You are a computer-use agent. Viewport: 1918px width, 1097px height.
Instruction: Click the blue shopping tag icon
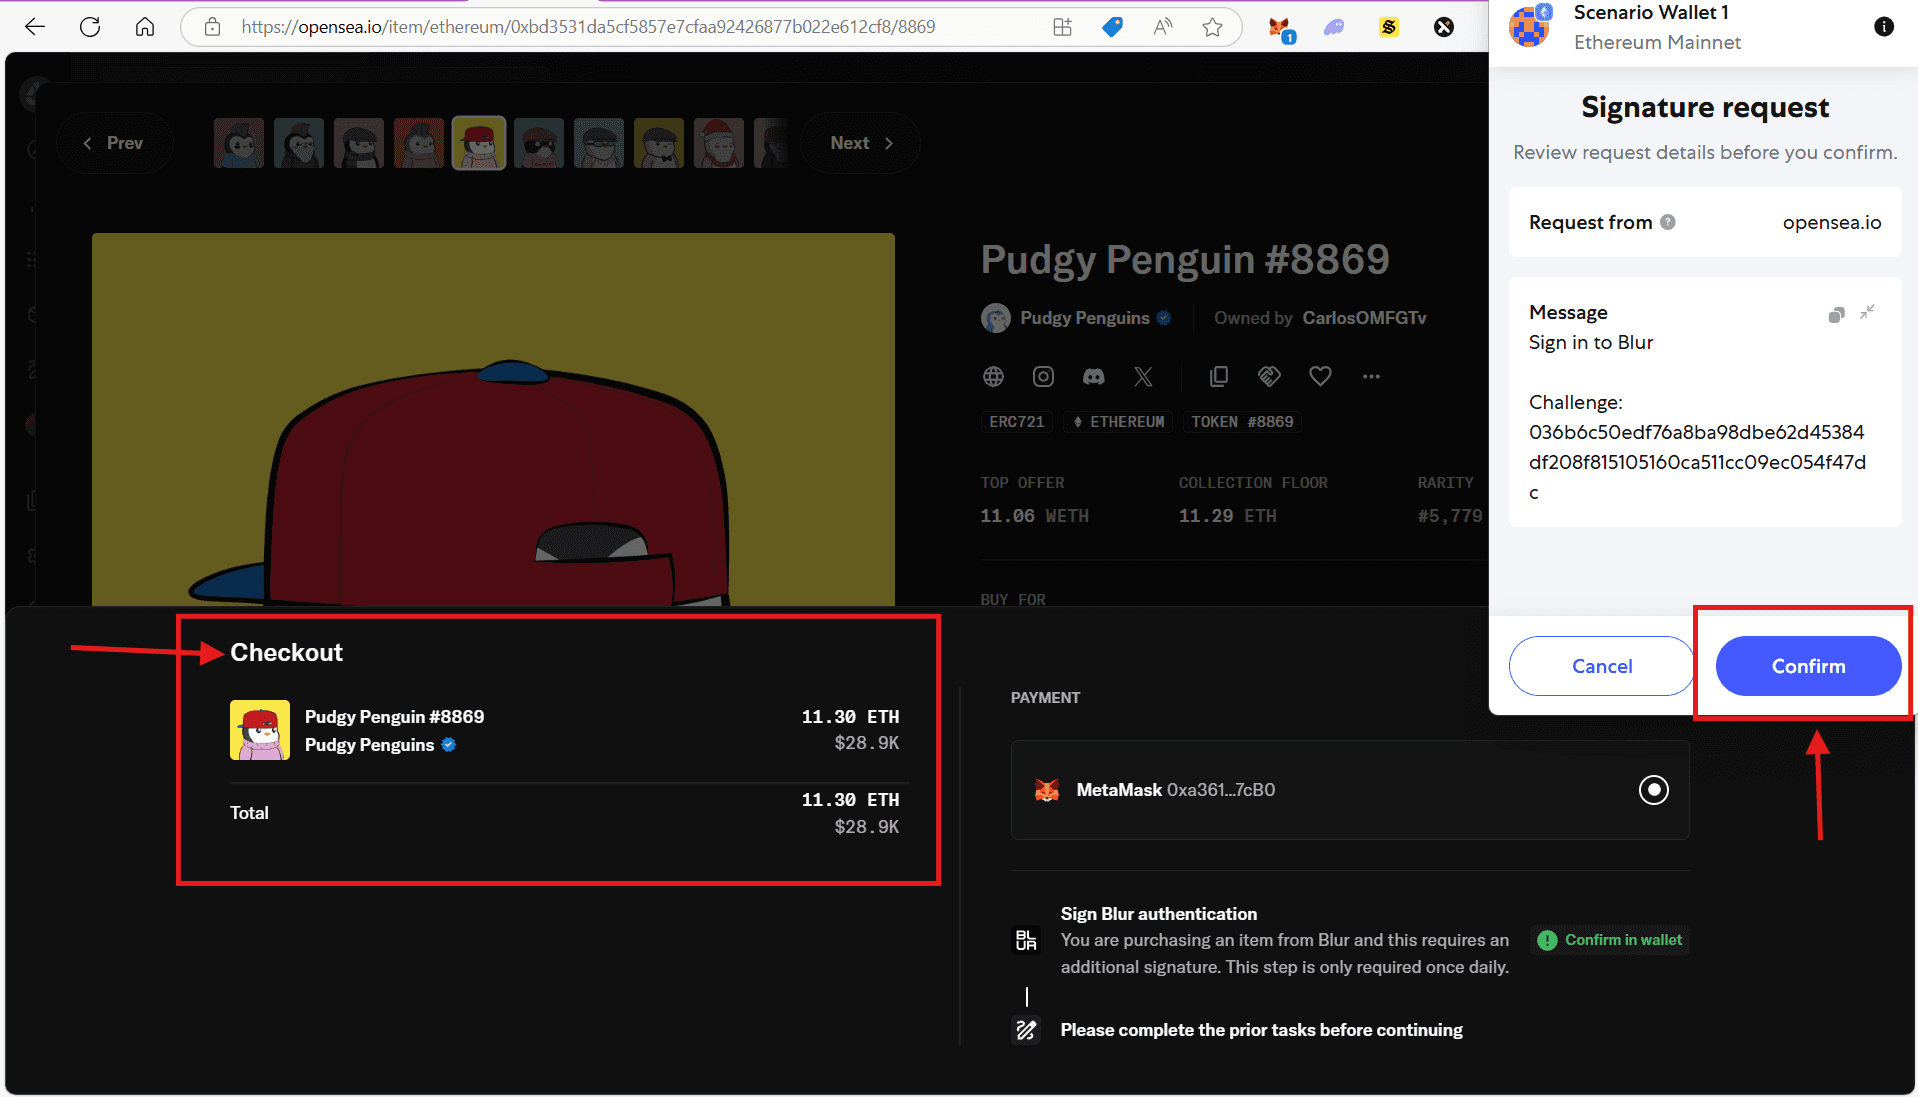1112,27
